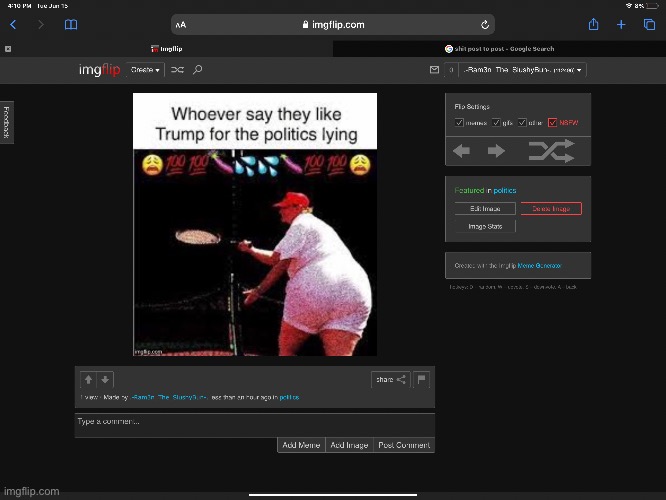Open the Meme Generator link
Image resolution: width=666 pixels, height=500 pixels.
[x=539, y=266]
